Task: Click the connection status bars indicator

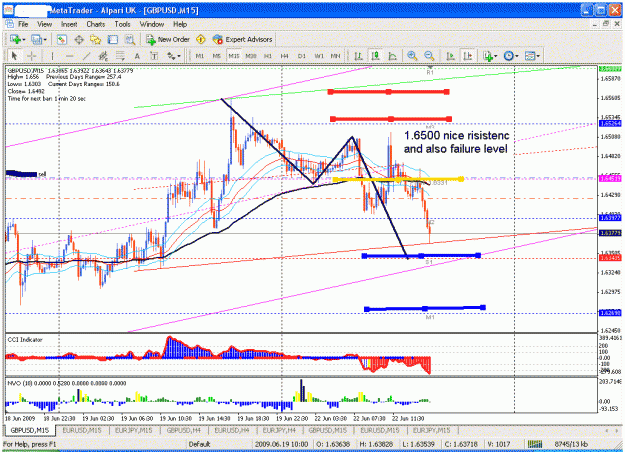Action: [535, 444]
